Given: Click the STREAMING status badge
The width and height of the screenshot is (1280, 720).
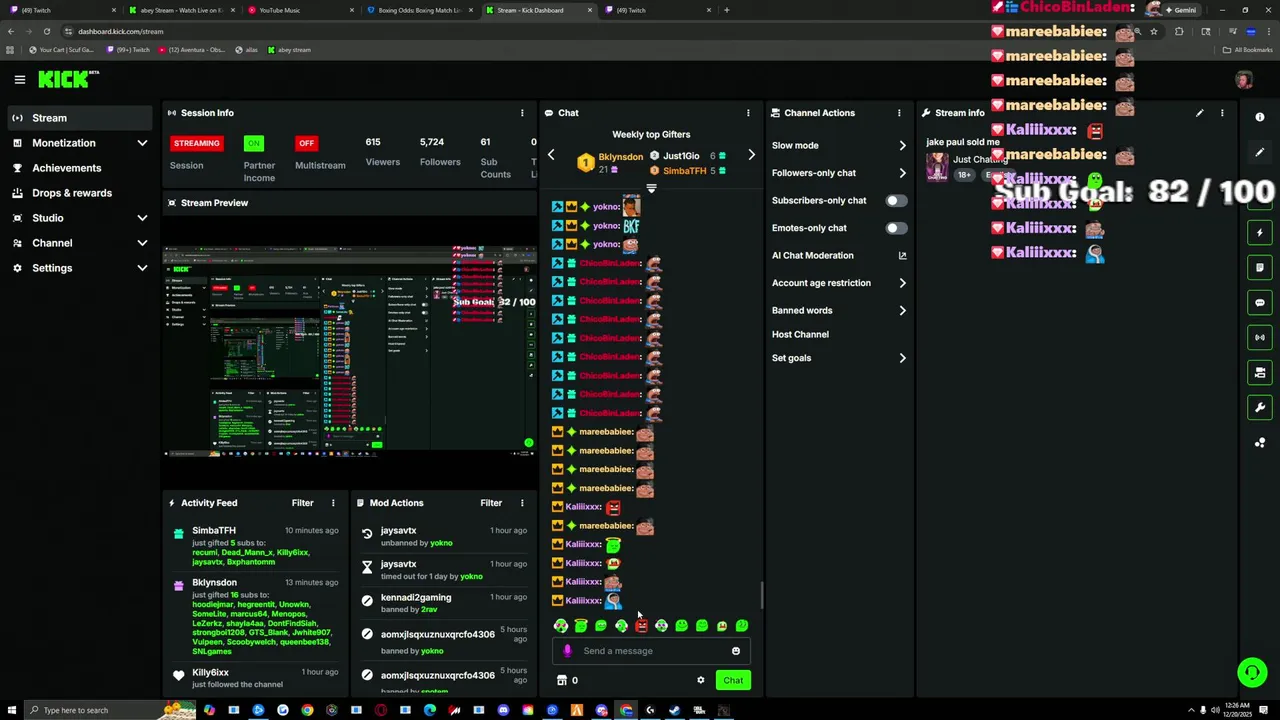Looking at the screenshot, I should coord(197,143).
